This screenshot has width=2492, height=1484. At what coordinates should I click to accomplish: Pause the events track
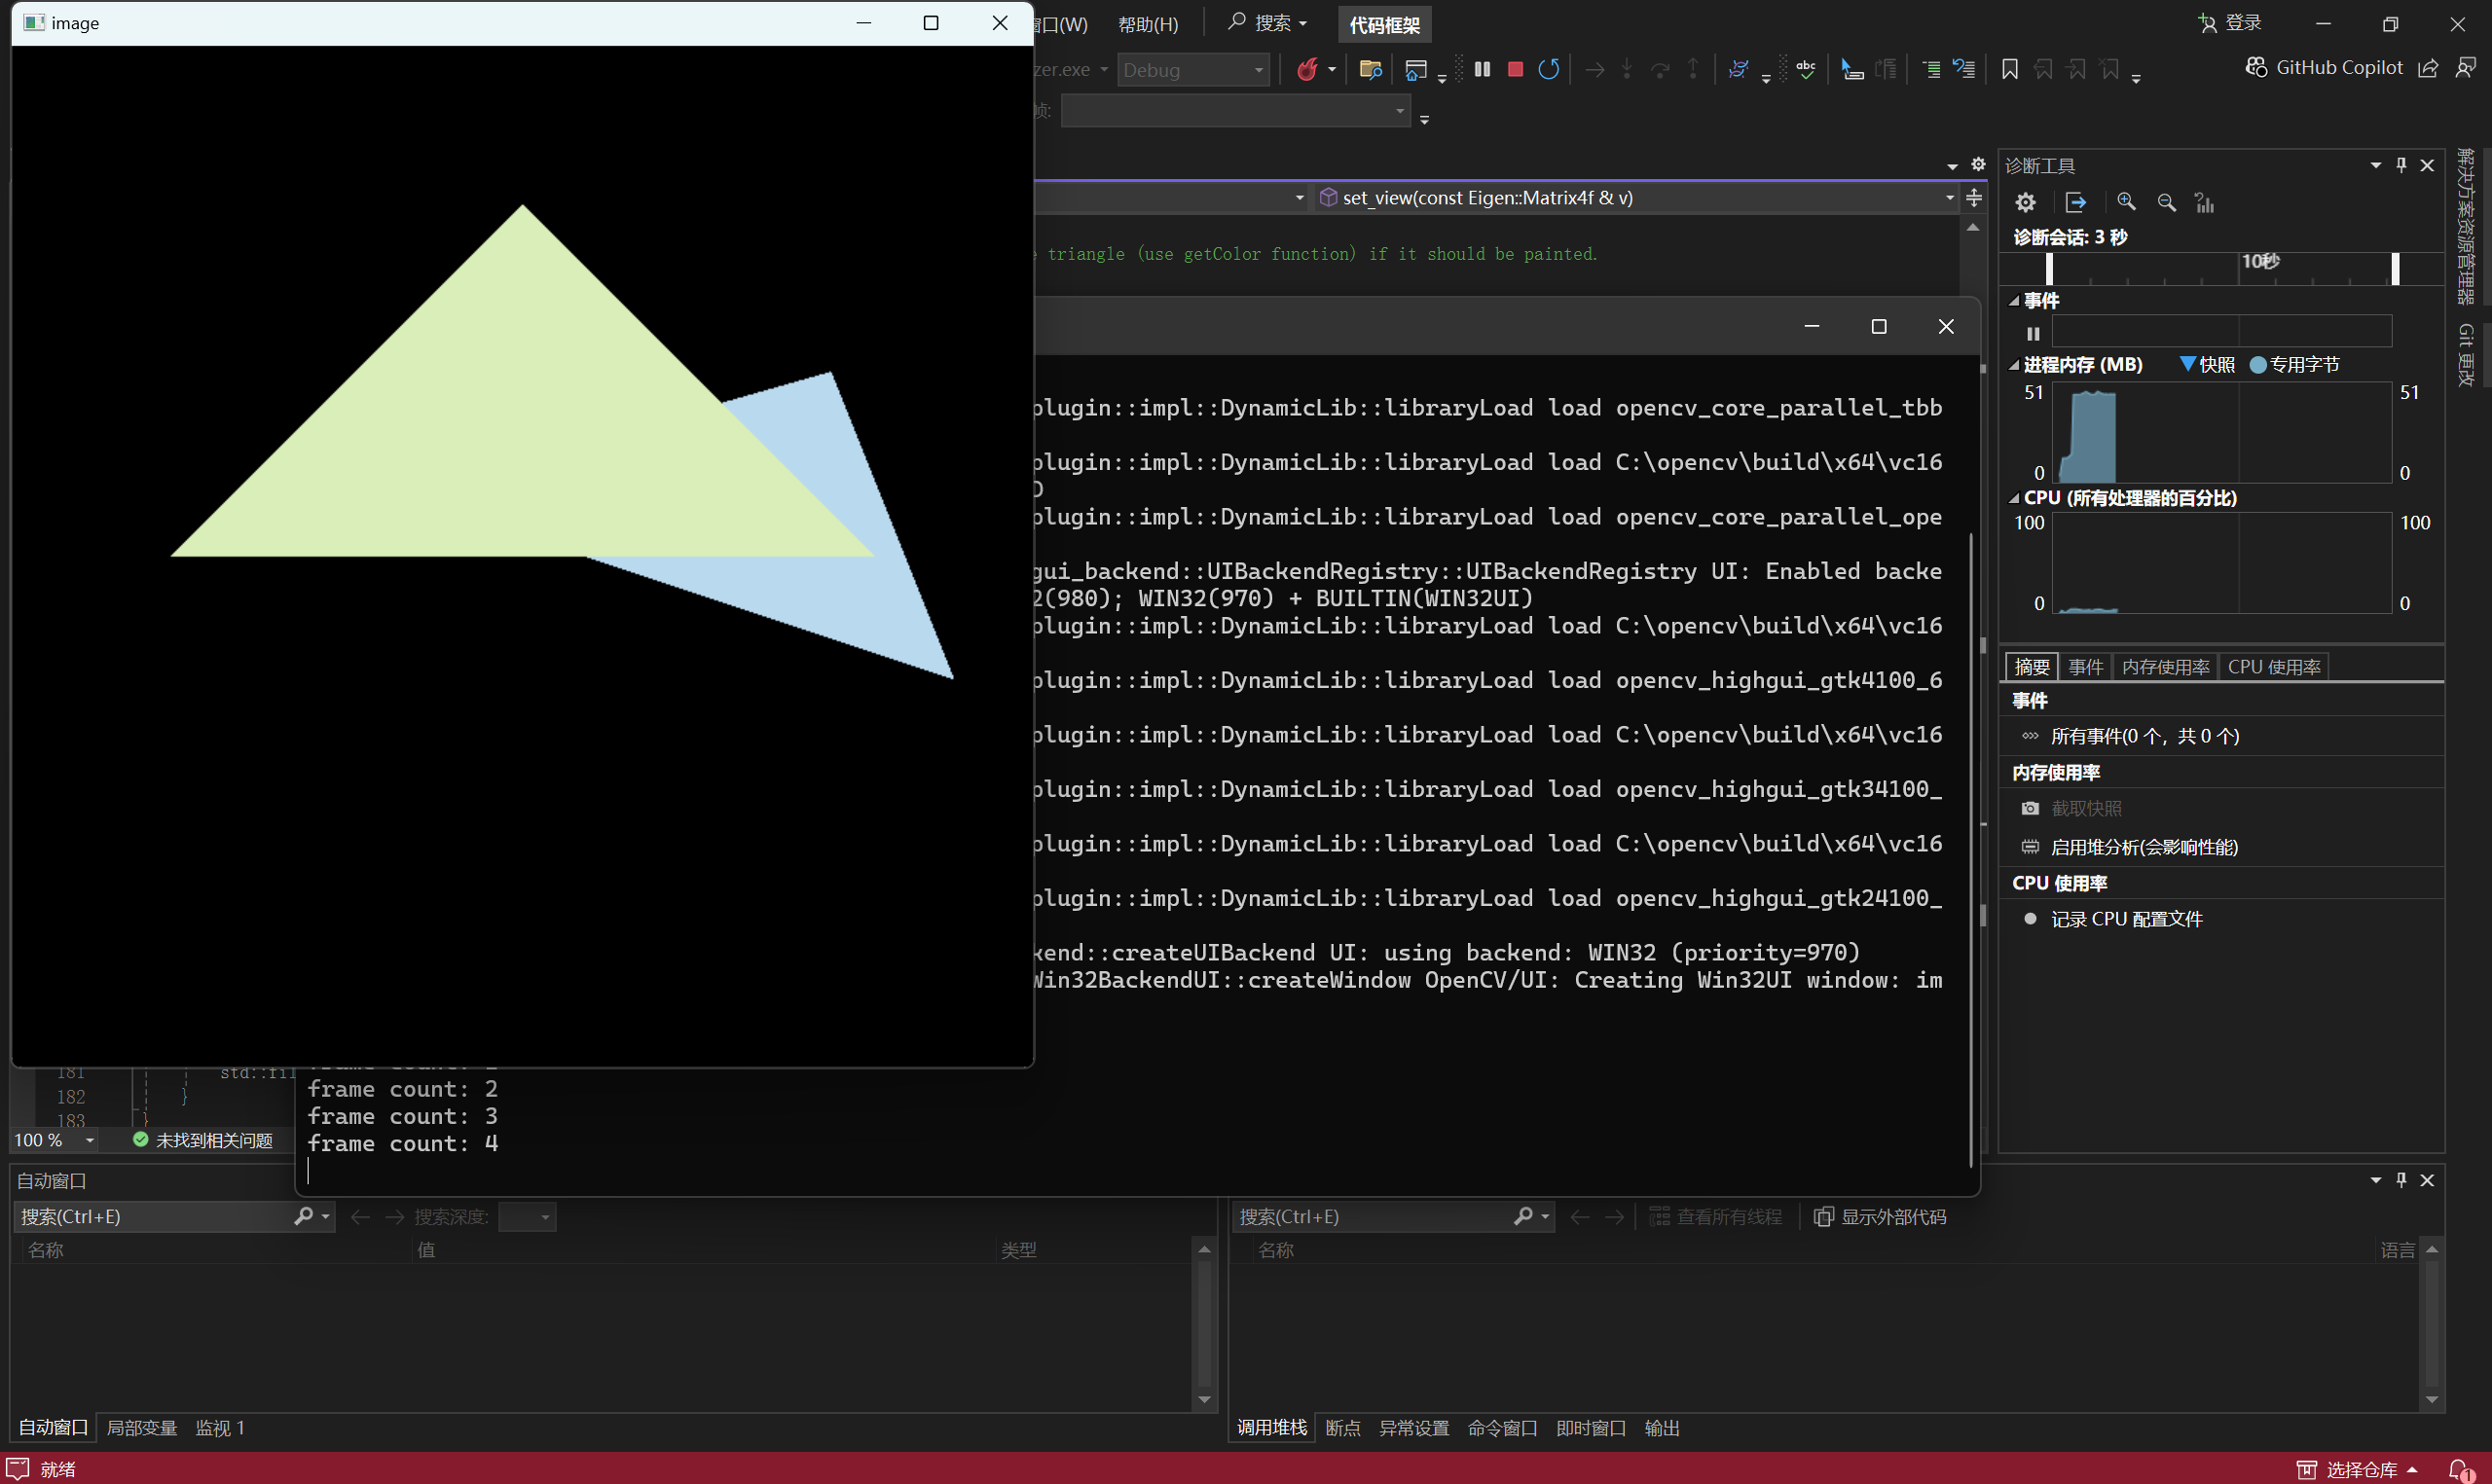pos(2033,333)
